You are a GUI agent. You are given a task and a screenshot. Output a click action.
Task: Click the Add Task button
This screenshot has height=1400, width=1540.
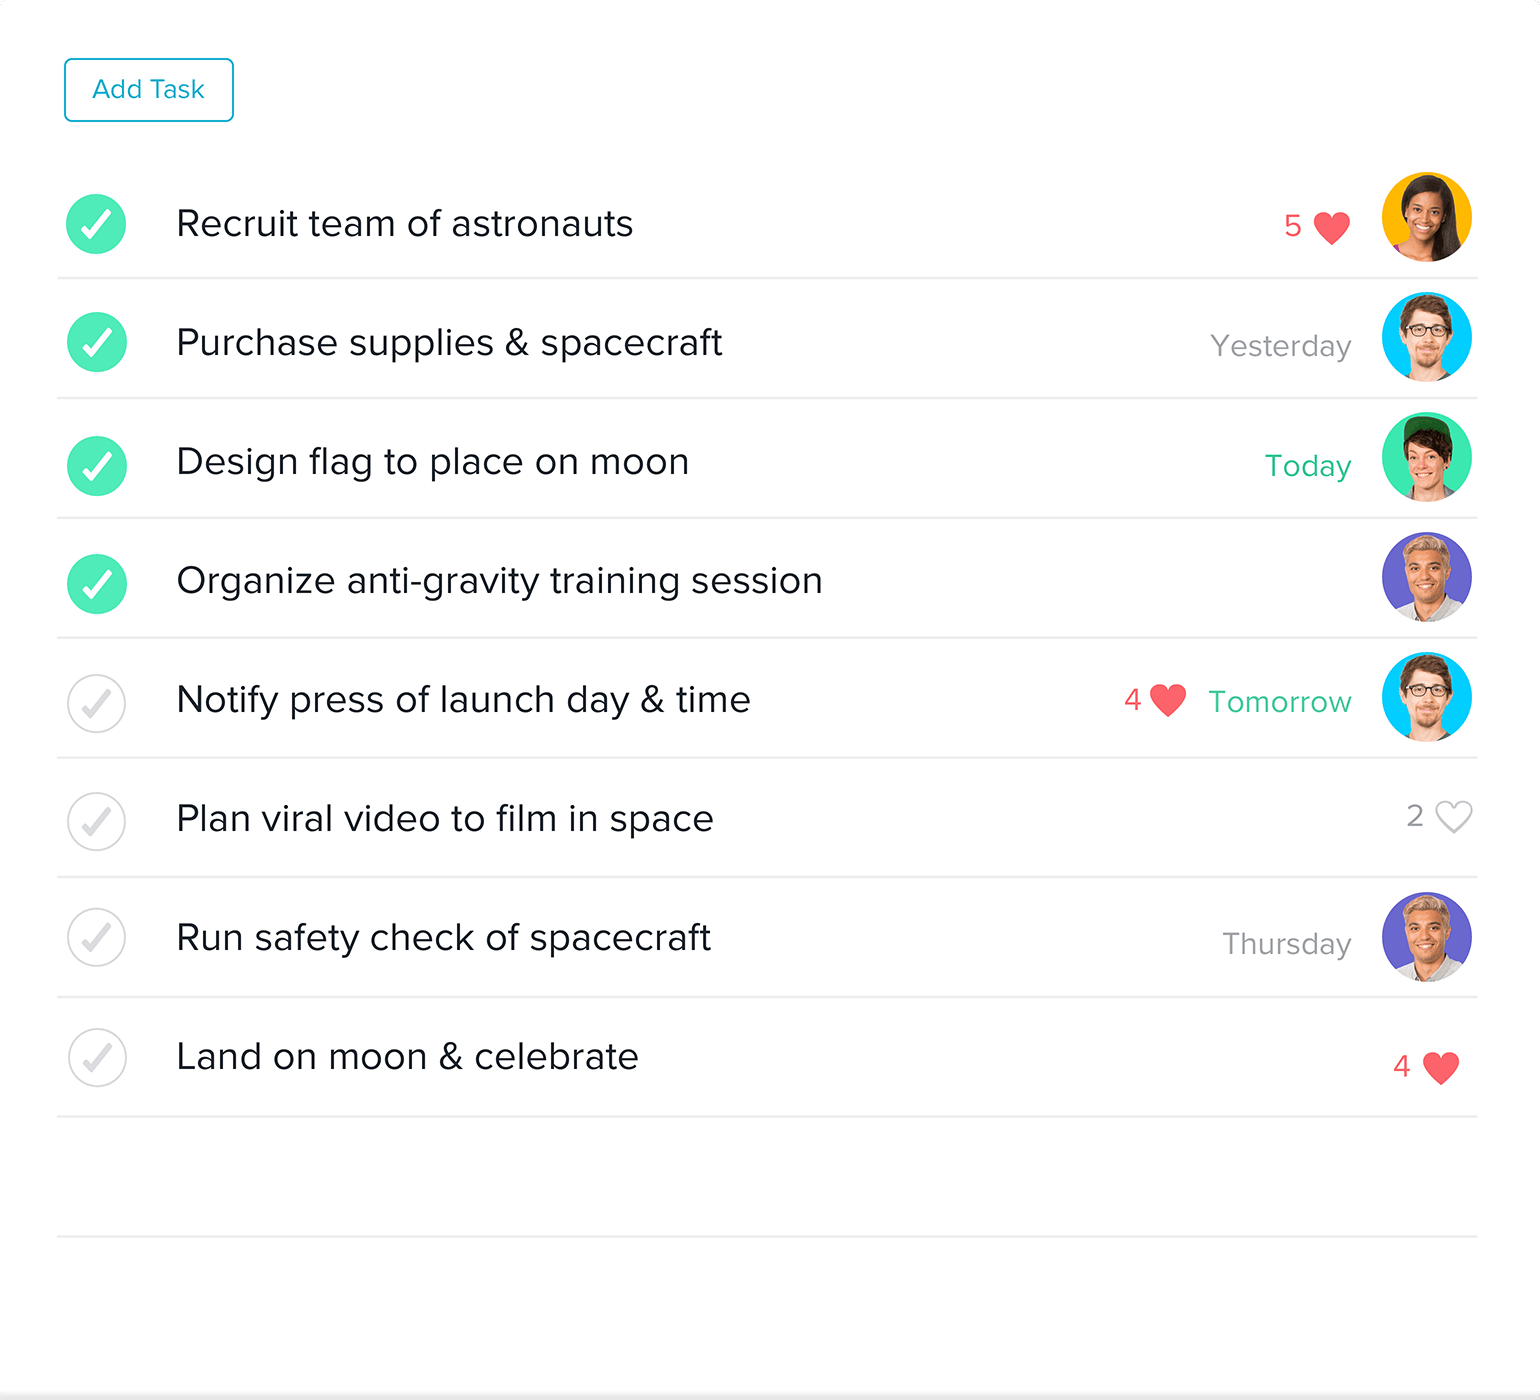(x=149, y=90)
